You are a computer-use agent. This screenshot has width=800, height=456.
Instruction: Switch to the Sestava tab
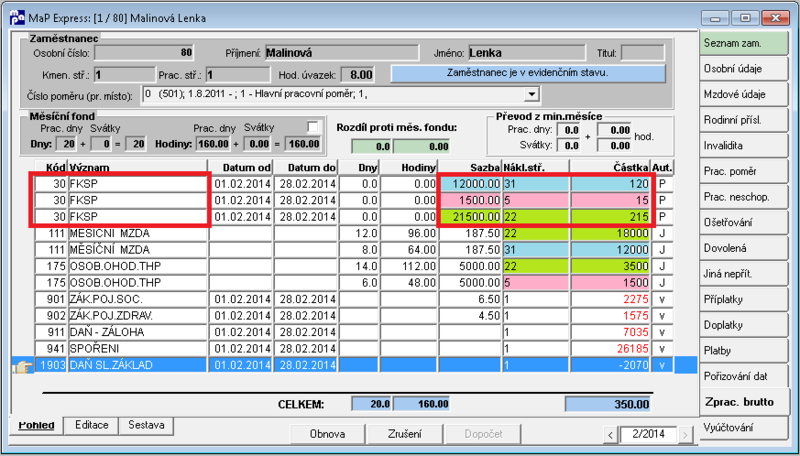146,425
